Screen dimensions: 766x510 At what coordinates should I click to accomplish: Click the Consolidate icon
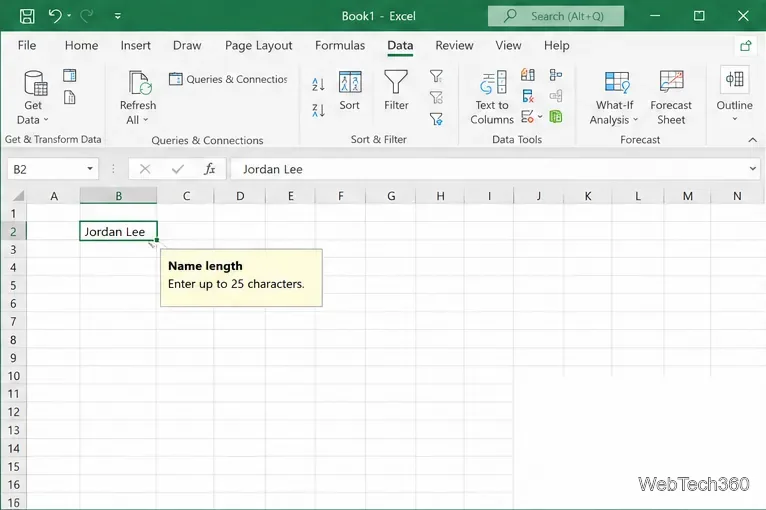[556, 75]
